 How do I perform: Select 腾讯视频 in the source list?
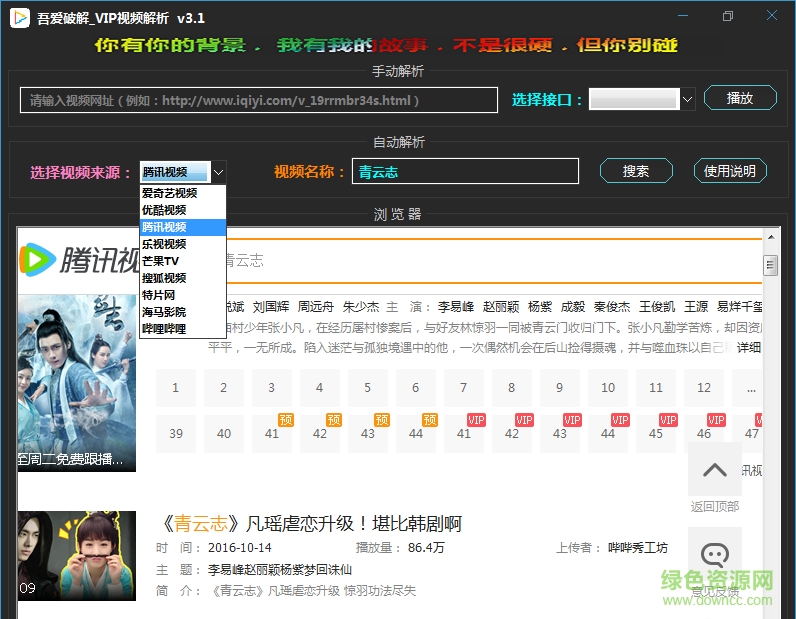(183, 227)
